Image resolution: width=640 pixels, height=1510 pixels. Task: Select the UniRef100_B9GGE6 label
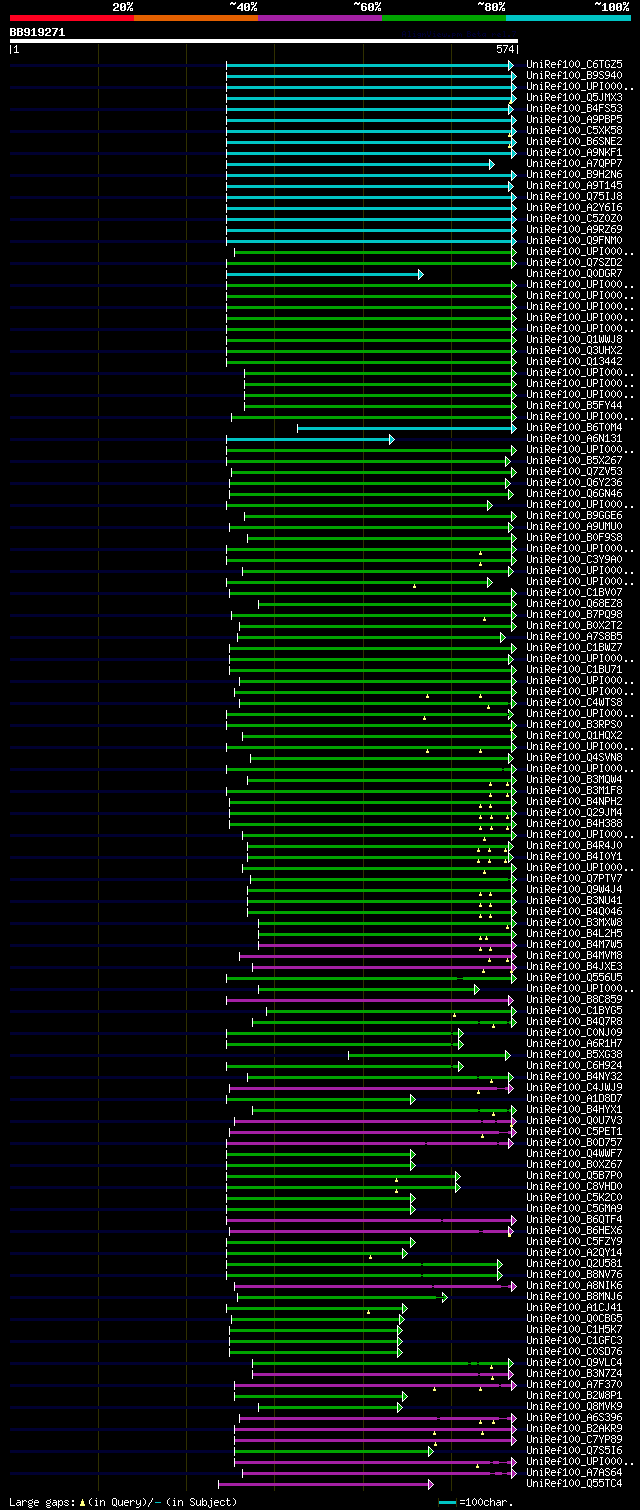[x=574, y=515]
